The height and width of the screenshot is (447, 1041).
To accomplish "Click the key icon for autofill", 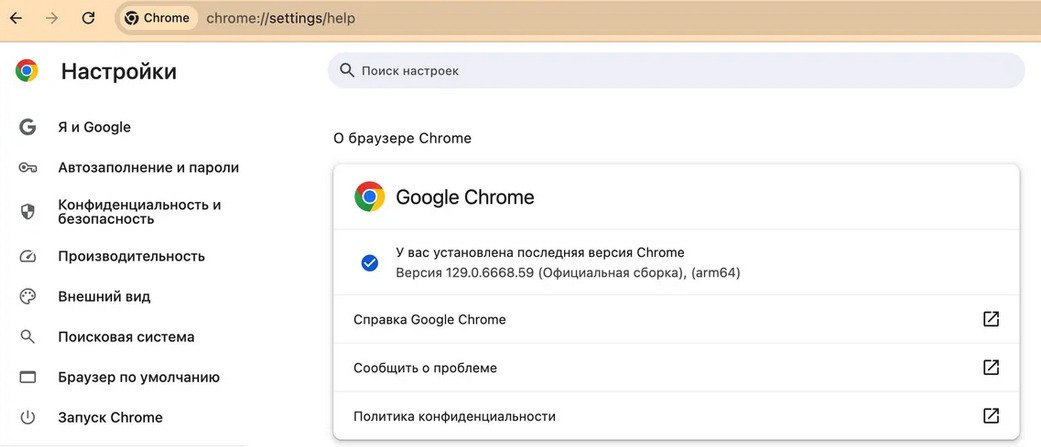I will (27, 168).
